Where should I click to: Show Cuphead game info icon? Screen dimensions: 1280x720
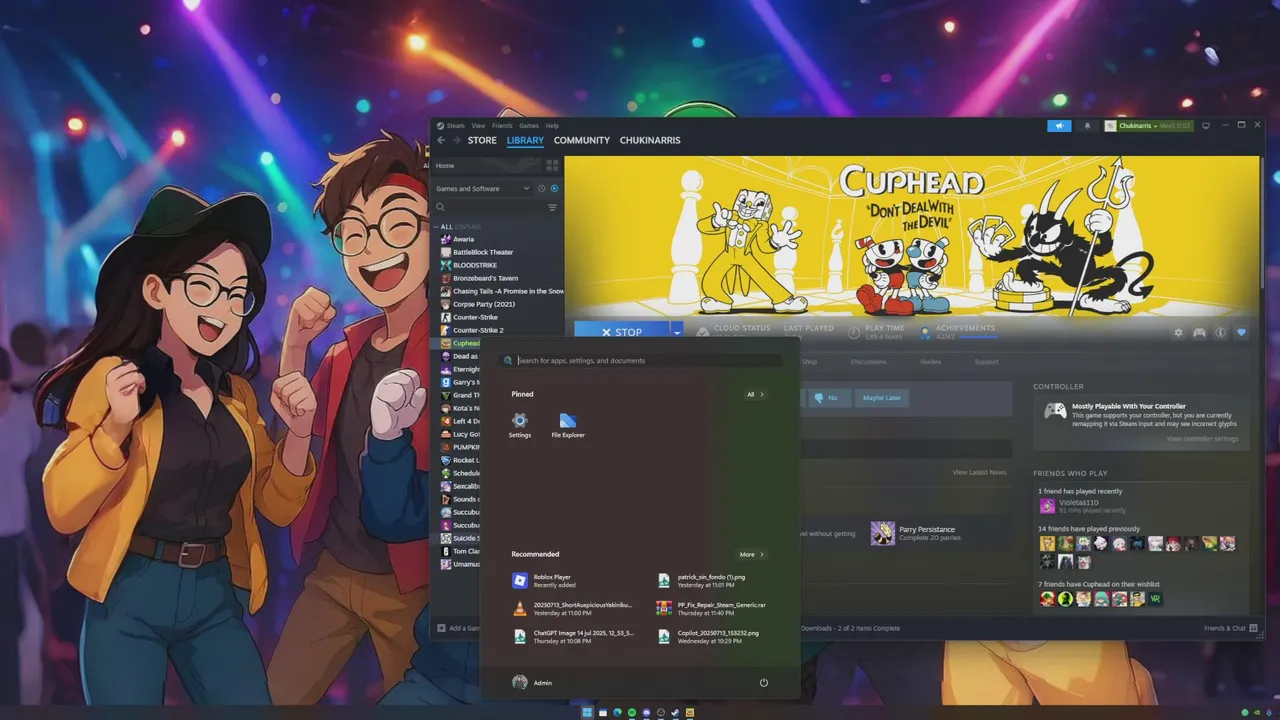tap(1220, 332)
